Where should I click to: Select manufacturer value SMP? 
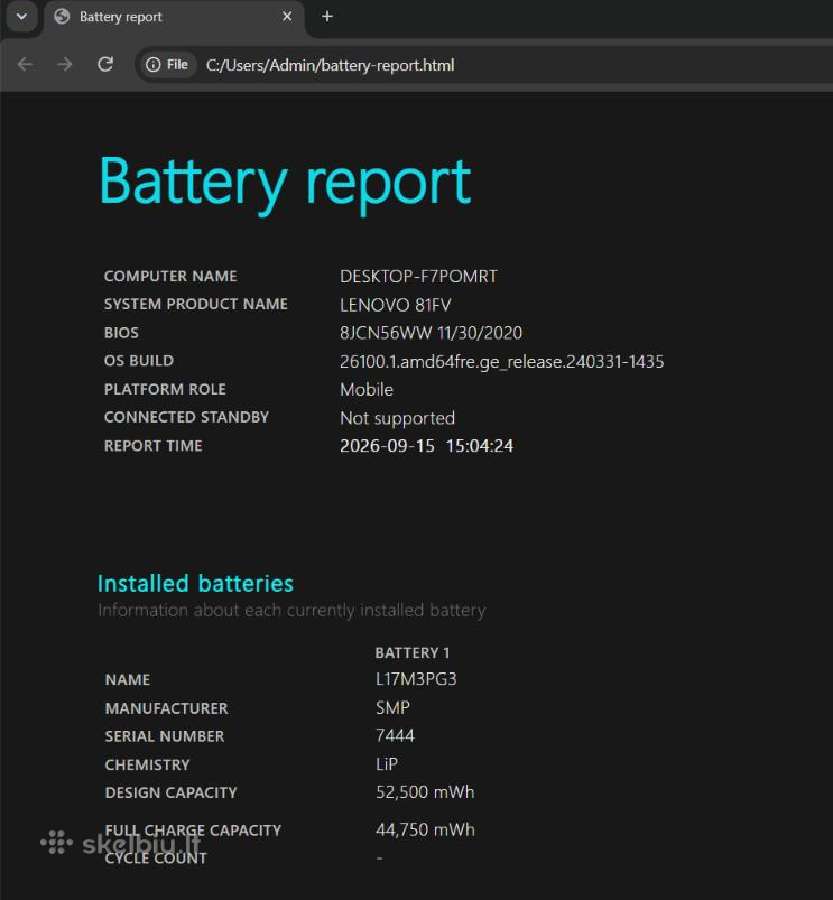[393, 708]
